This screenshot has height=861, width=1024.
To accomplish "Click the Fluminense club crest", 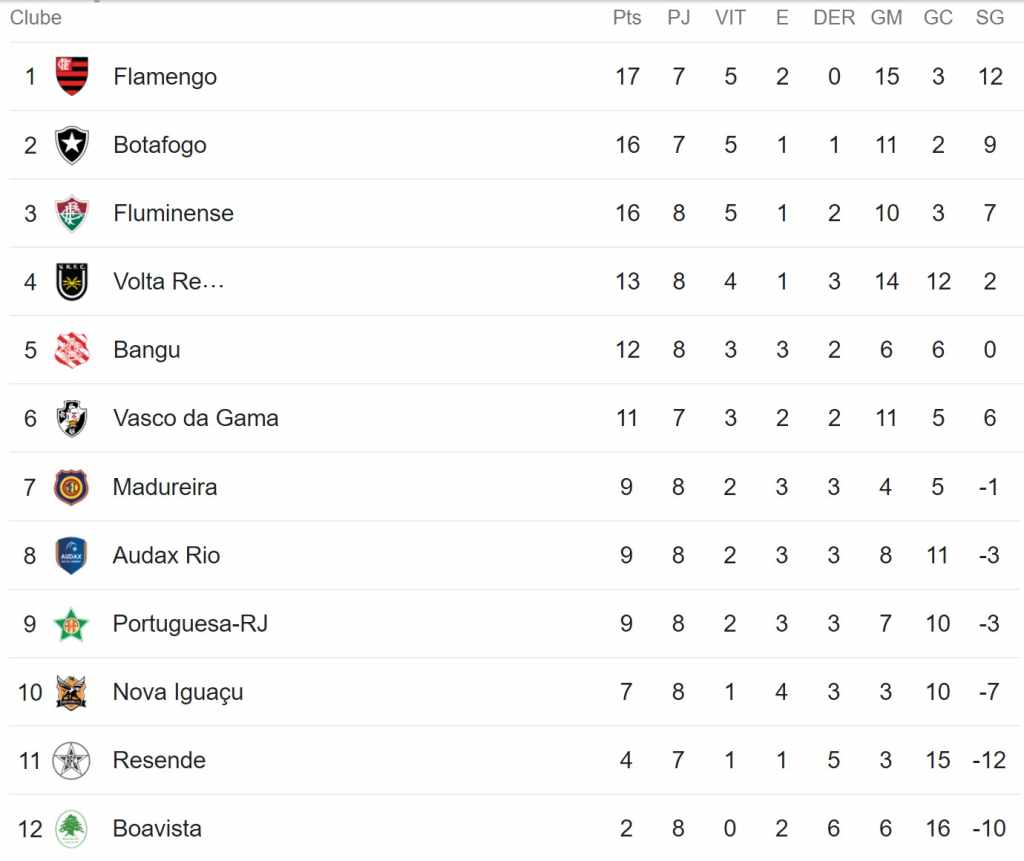I will [x=72, y=213].
